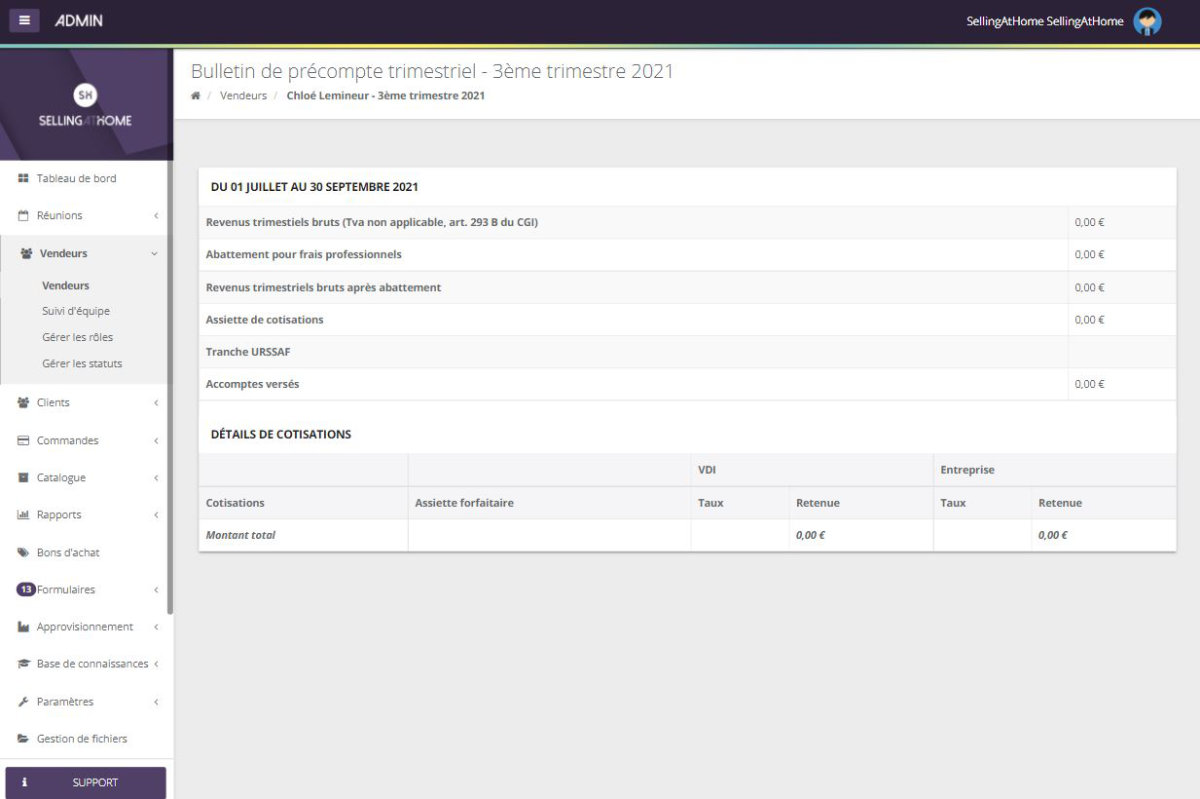Click the Base de connaissances graduation cap icon
Screen dimensions: 1200x799
point(24,664)
